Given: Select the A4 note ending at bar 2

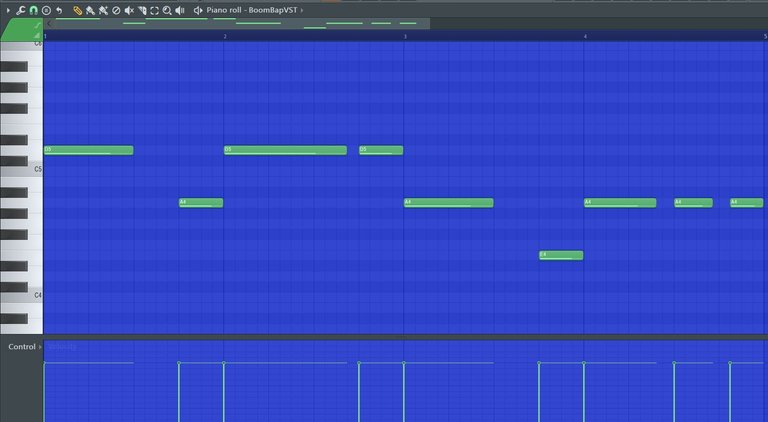Looking at the screenshot, I should (201, 203).
